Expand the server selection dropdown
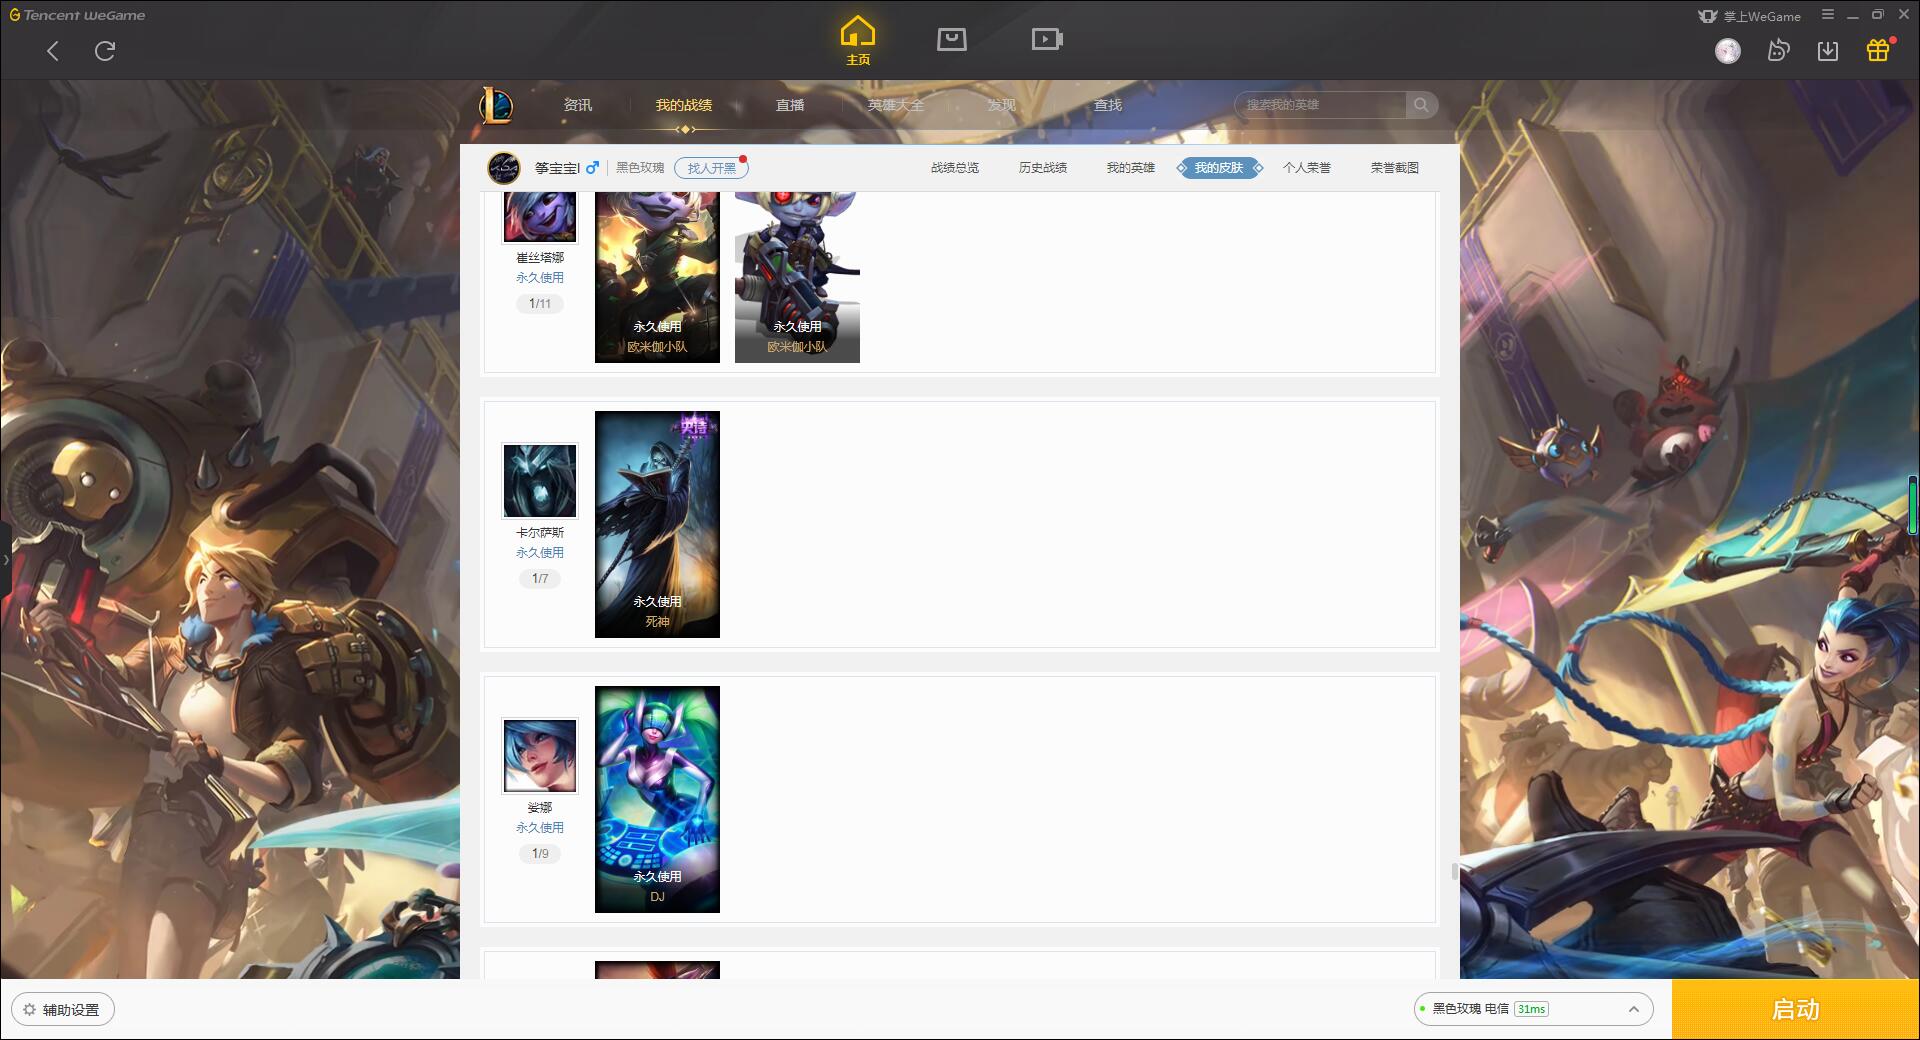This screenshot has width=1920, height=1040. coord(1634,1009)
